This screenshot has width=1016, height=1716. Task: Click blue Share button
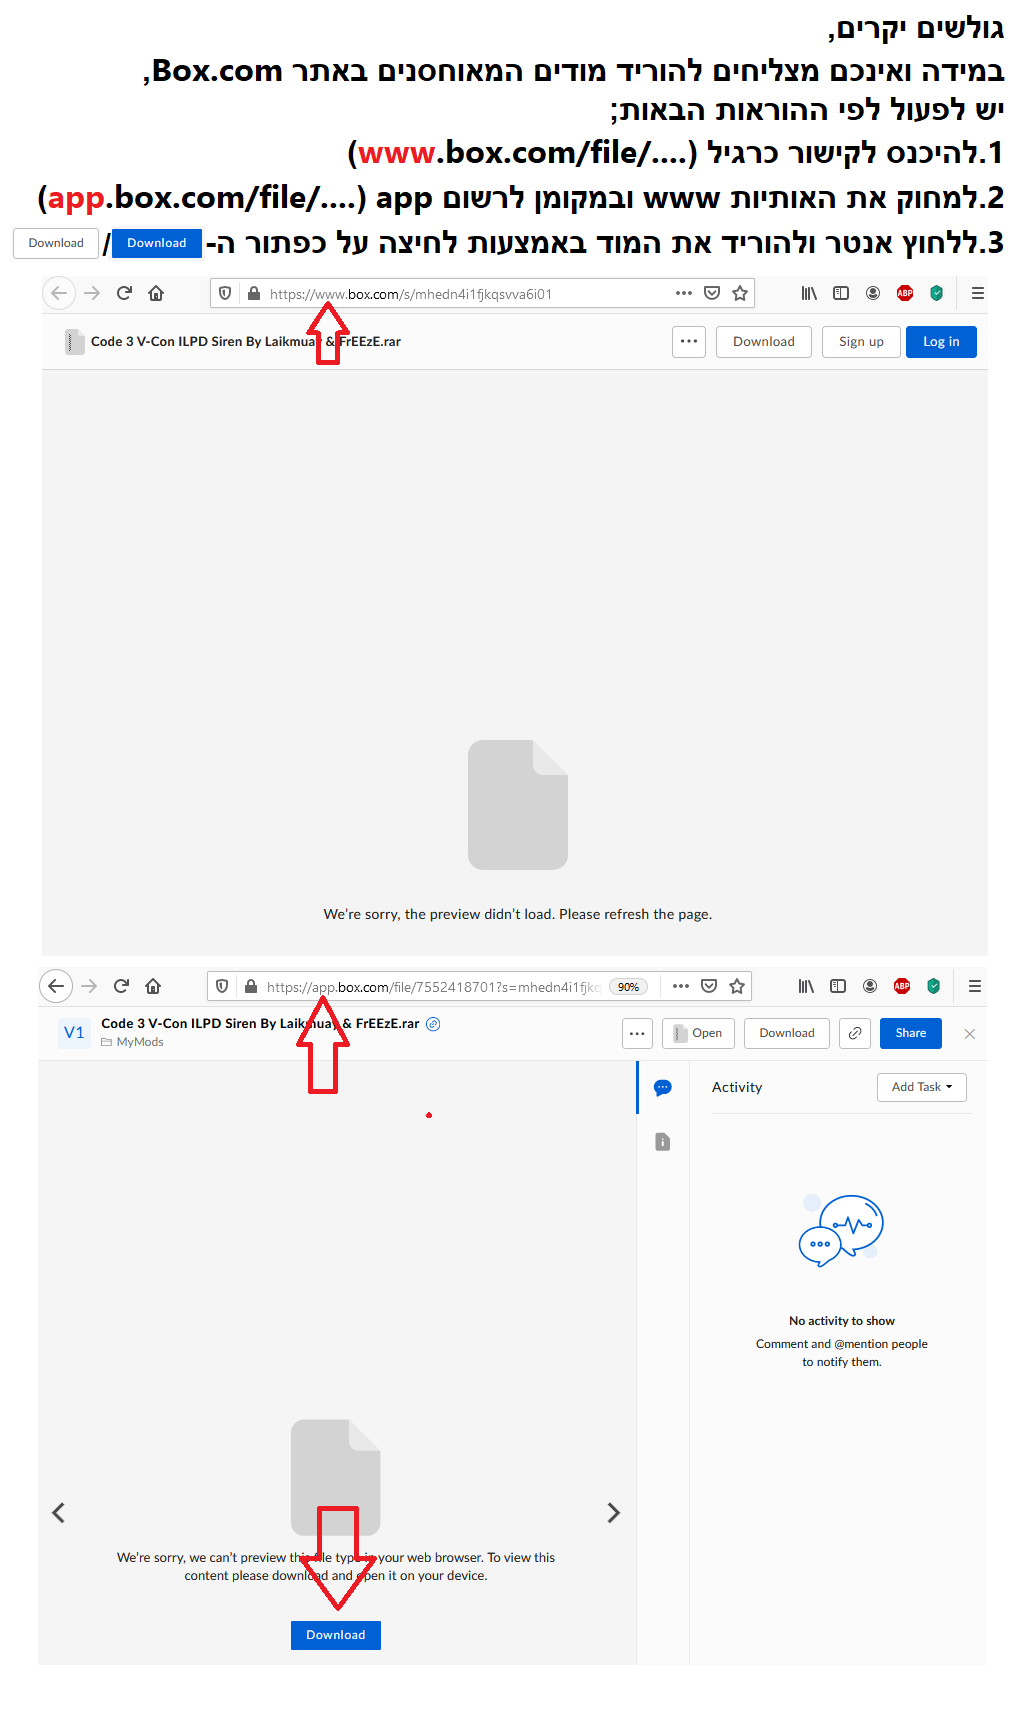click(911, 1033)
